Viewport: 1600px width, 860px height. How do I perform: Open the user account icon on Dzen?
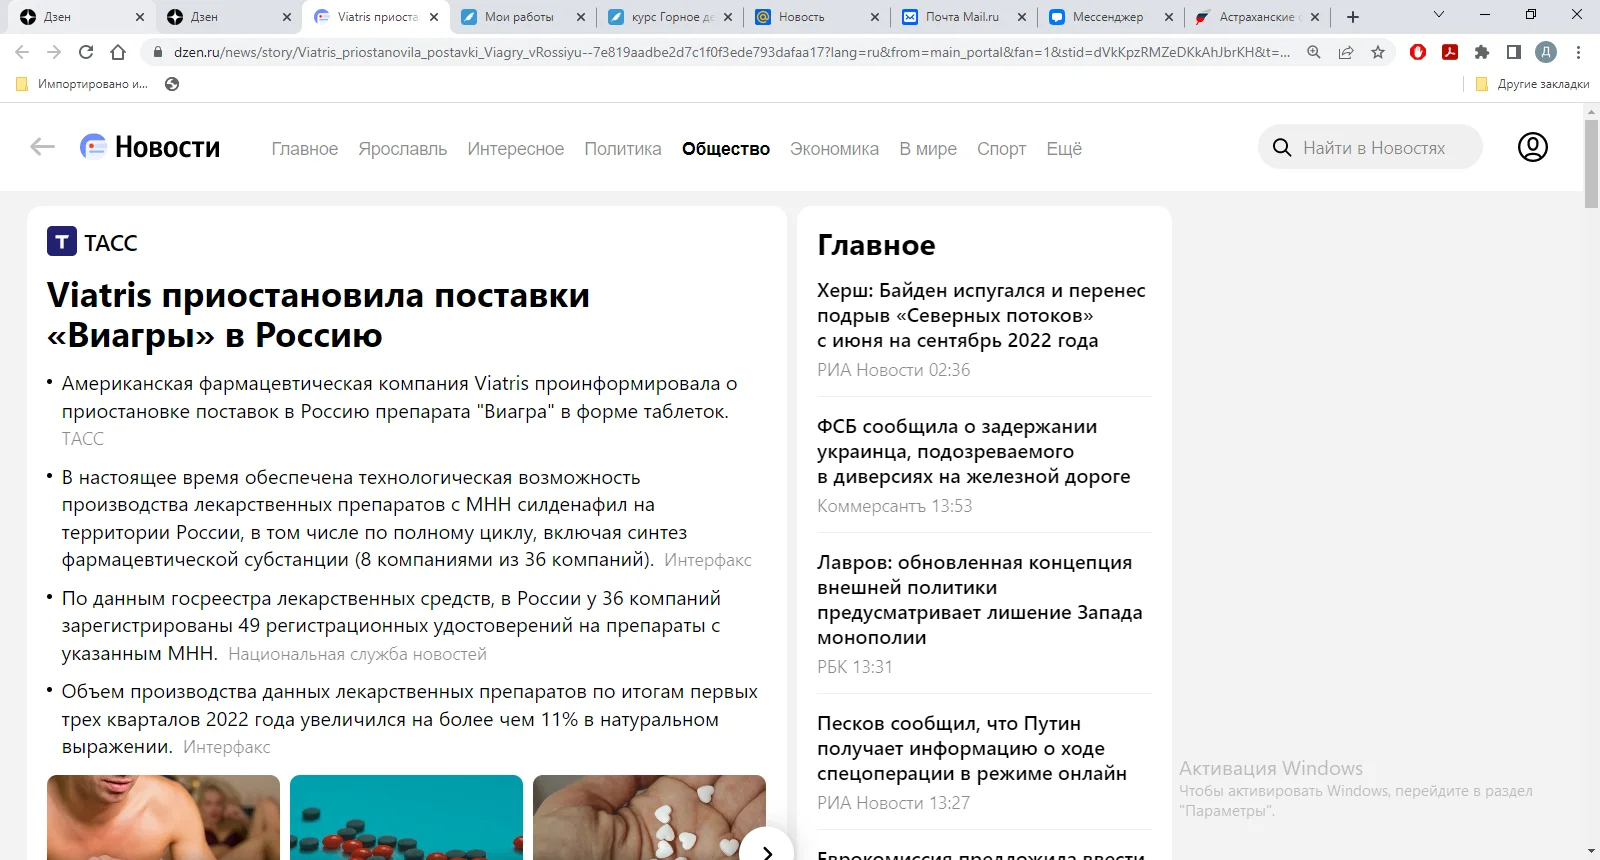click(x=1533, y=147)
